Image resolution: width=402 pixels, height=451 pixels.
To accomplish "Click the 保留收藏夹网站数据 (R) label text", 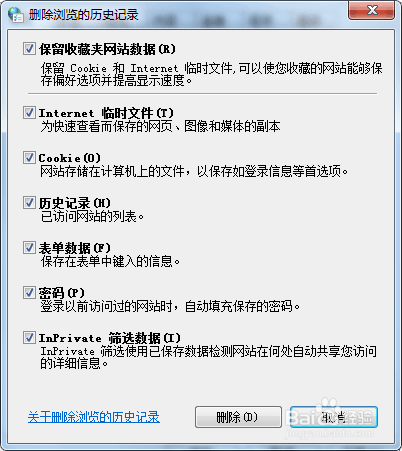I will [x=107, y=49].
